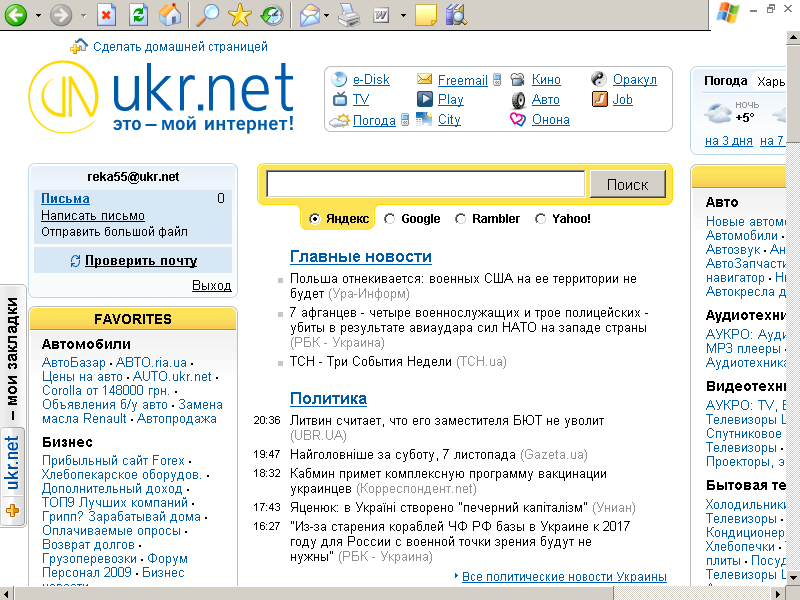The image size is (800, 600).
Task: Open the Политика section heading
Action: tap(329, 398)
